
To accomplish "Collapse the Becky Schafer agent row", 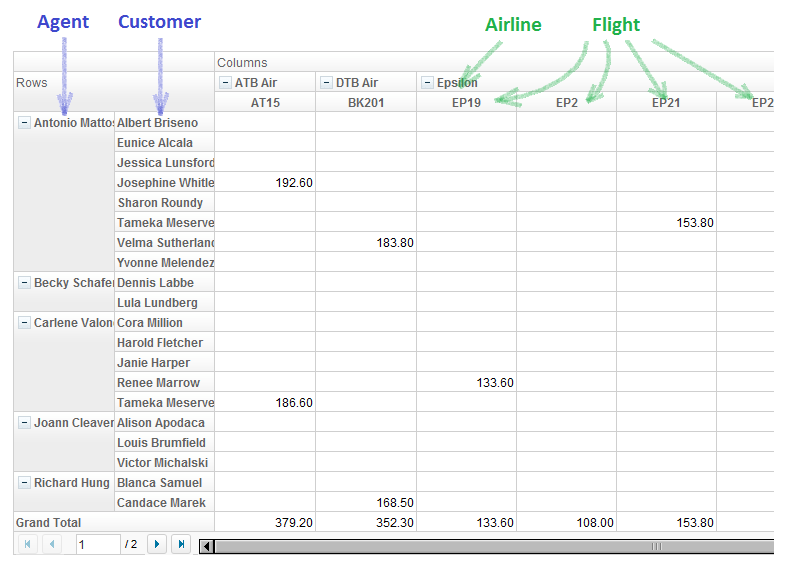I will click(24, 282).
